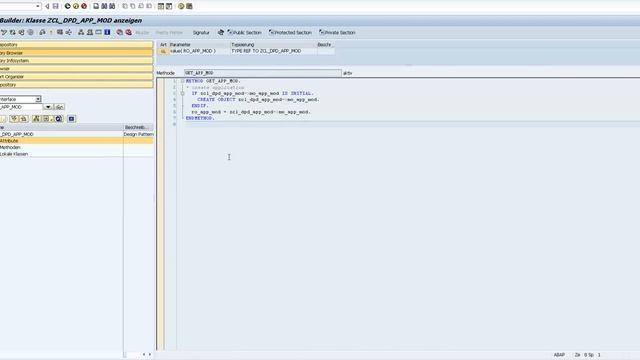Click the Beschreib... column header in the tree

[138, 127]
